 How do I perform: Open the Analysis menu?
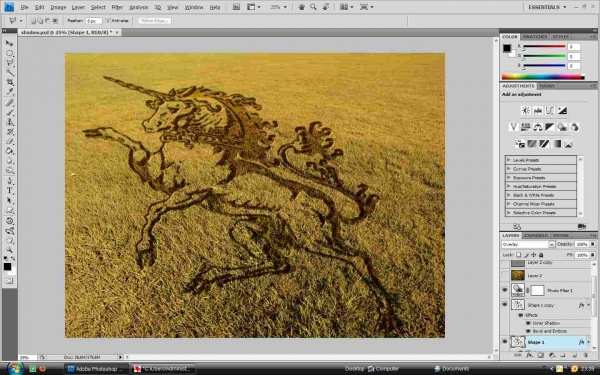click(x=139, y=7)
